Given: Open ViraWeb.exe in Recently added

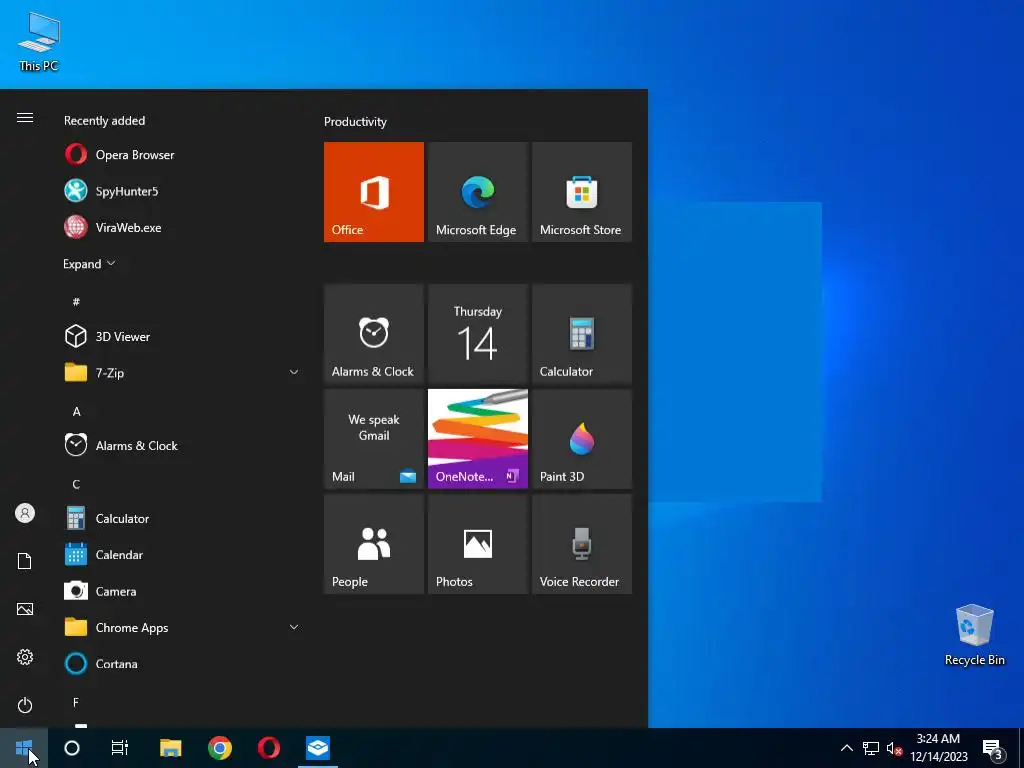Looking at the screenshot, I should pyautogui.click(x=180, y=228).
